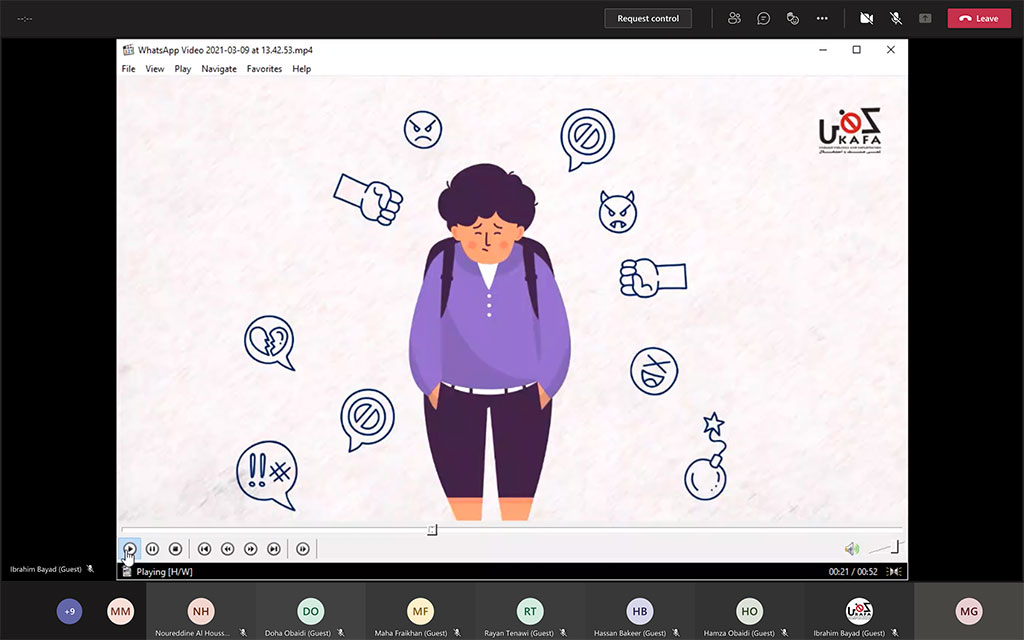Viewport: 1024px width, 640px height.
Task: Click the share content button
Action: point(925,18)
